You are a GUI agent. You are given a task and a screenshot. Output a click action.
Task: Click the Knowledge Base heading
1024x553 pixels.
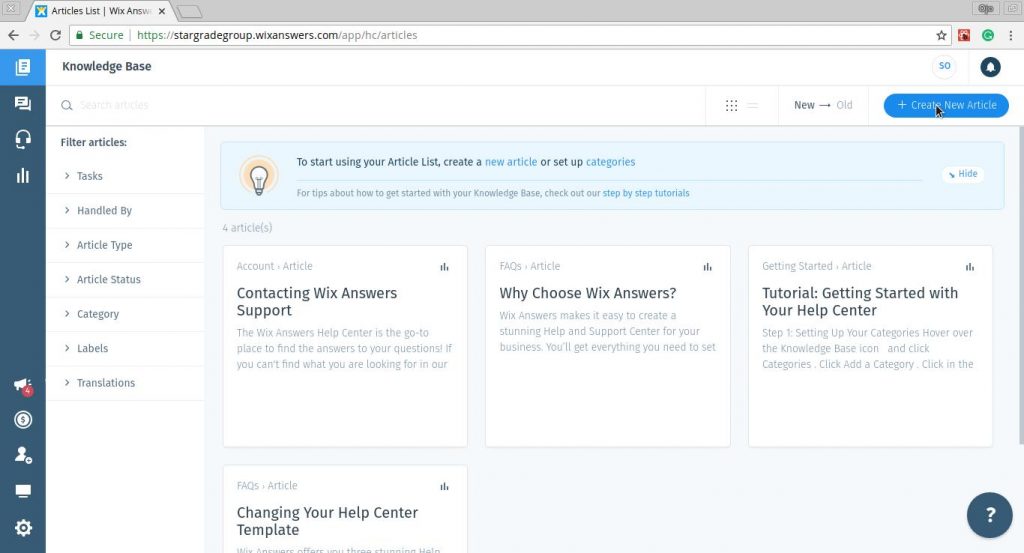[x=106, y=67]
